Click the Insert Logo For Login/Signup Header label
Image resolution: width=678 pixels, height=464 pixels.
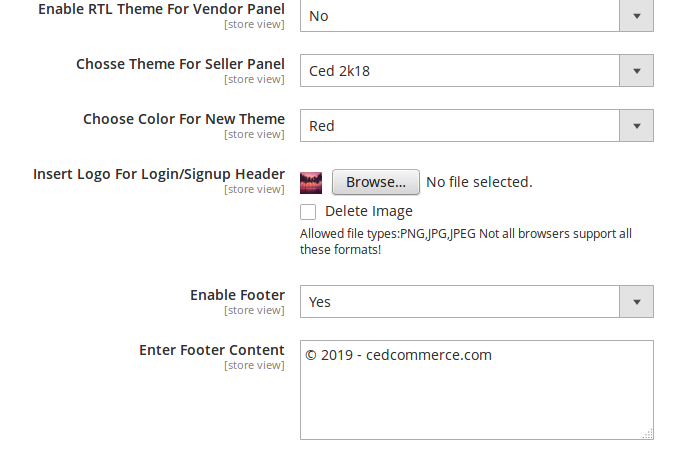159,174
